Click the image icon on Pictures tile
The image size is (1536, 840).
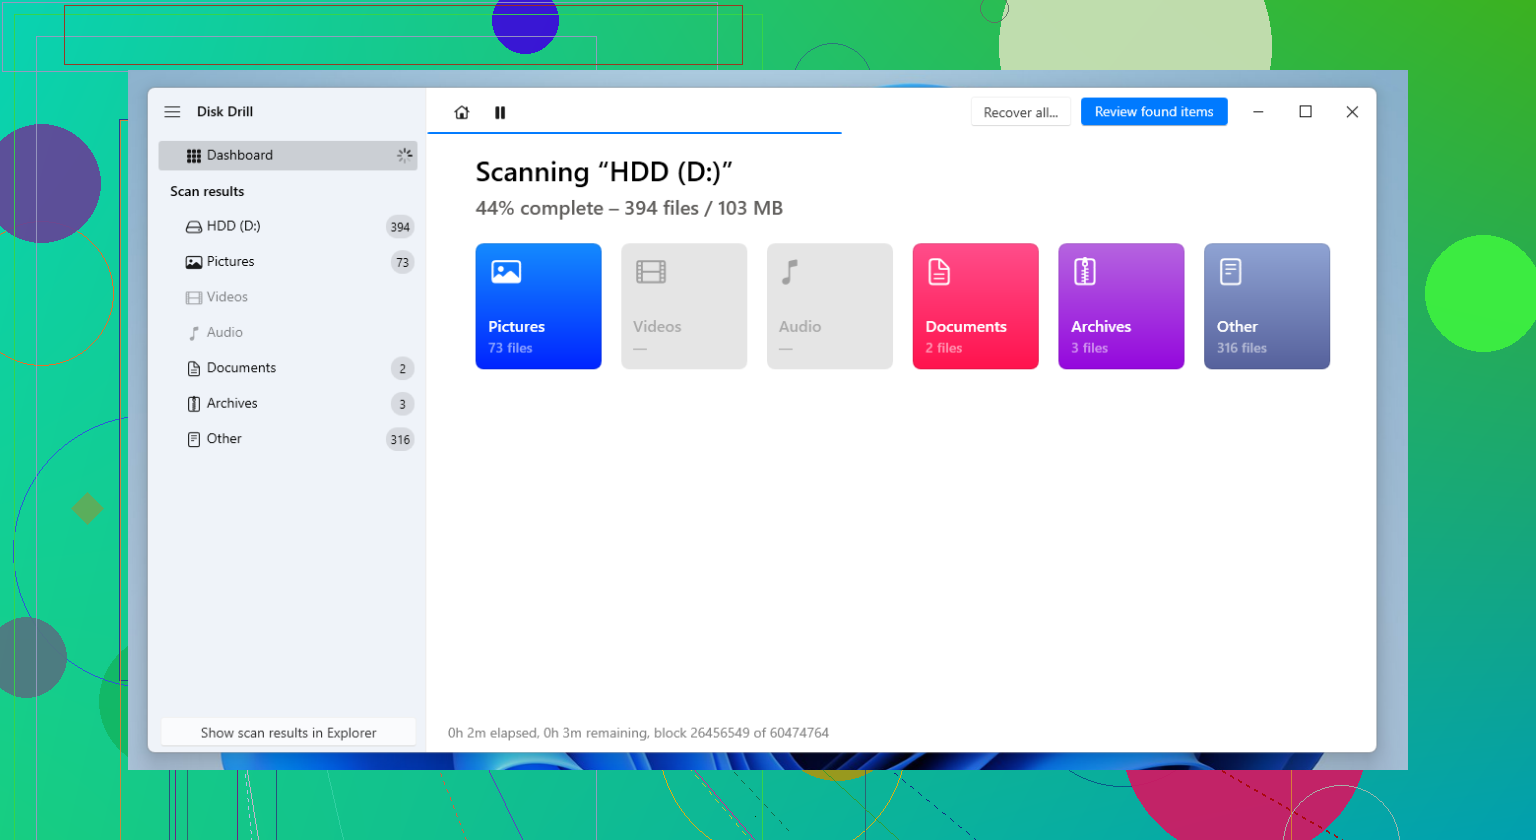coord(506,272)
